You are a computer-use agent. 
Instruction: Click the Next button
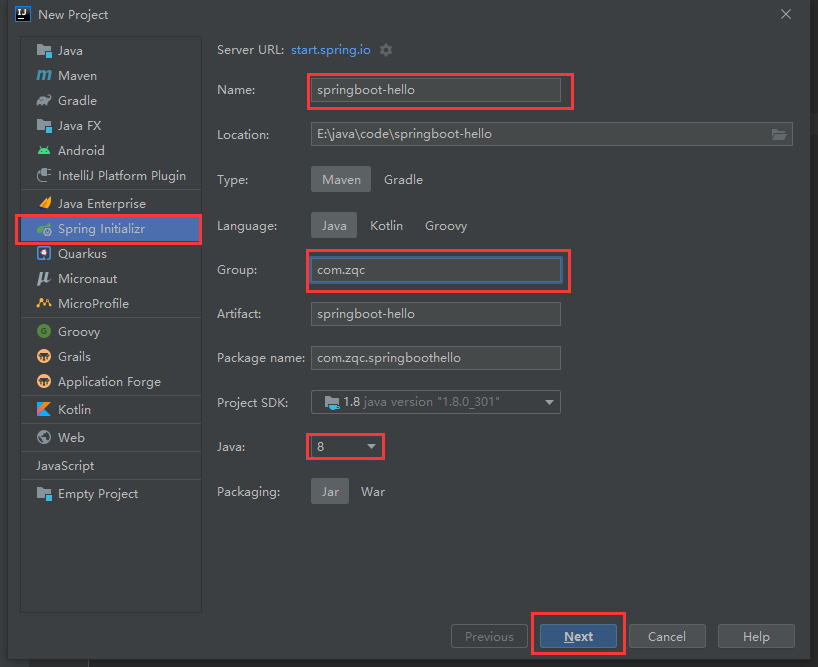click(578, 636)
